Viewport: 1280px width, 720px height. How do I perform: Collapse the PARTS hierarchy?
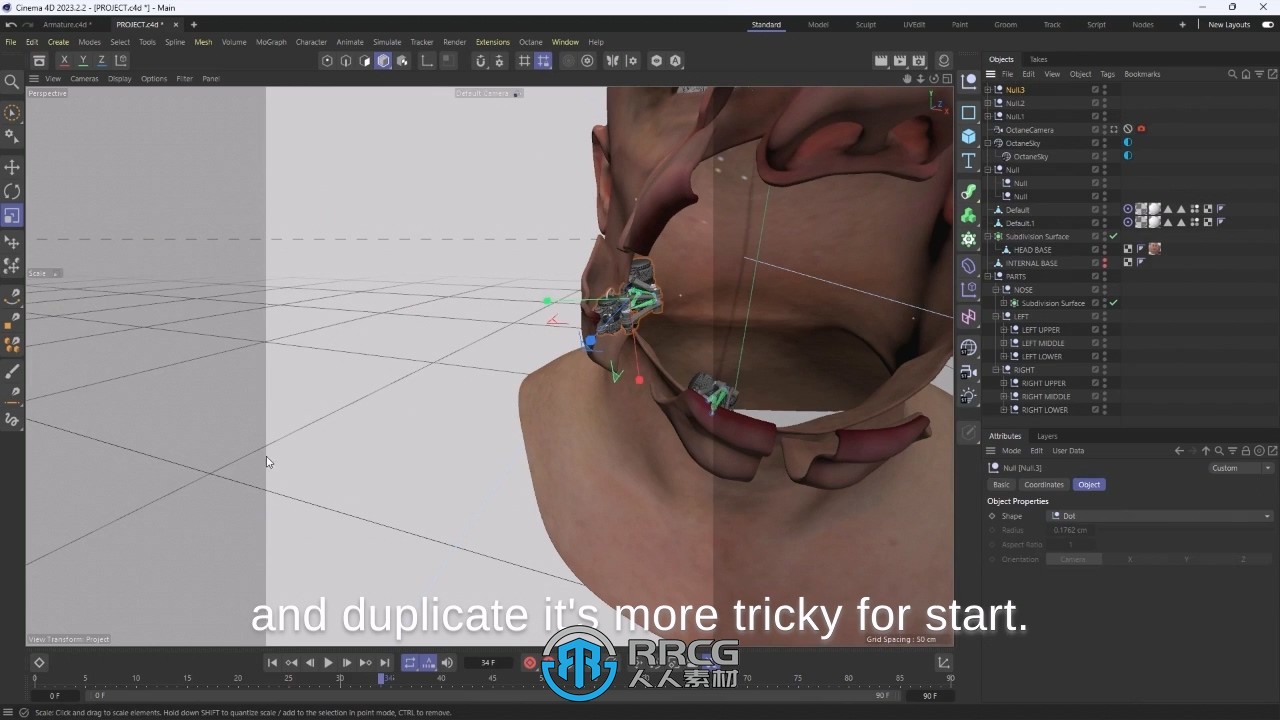(x=988, y=276)
